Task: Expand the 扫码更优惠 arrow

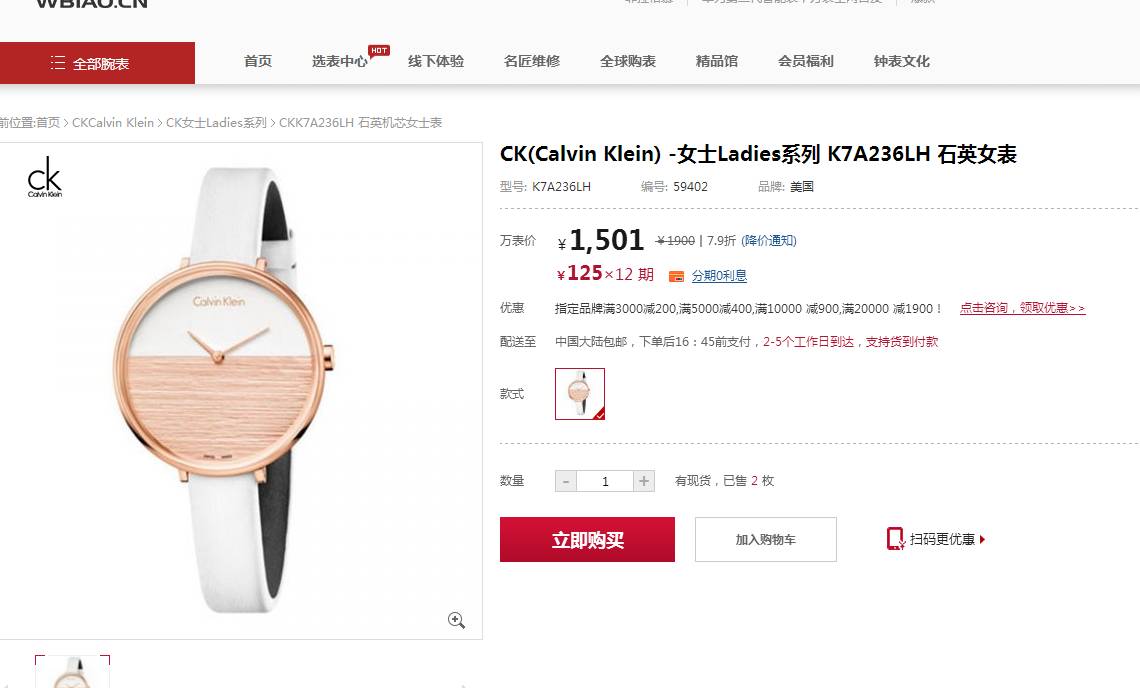Action: pyautogui.click(x=982, y=540)
